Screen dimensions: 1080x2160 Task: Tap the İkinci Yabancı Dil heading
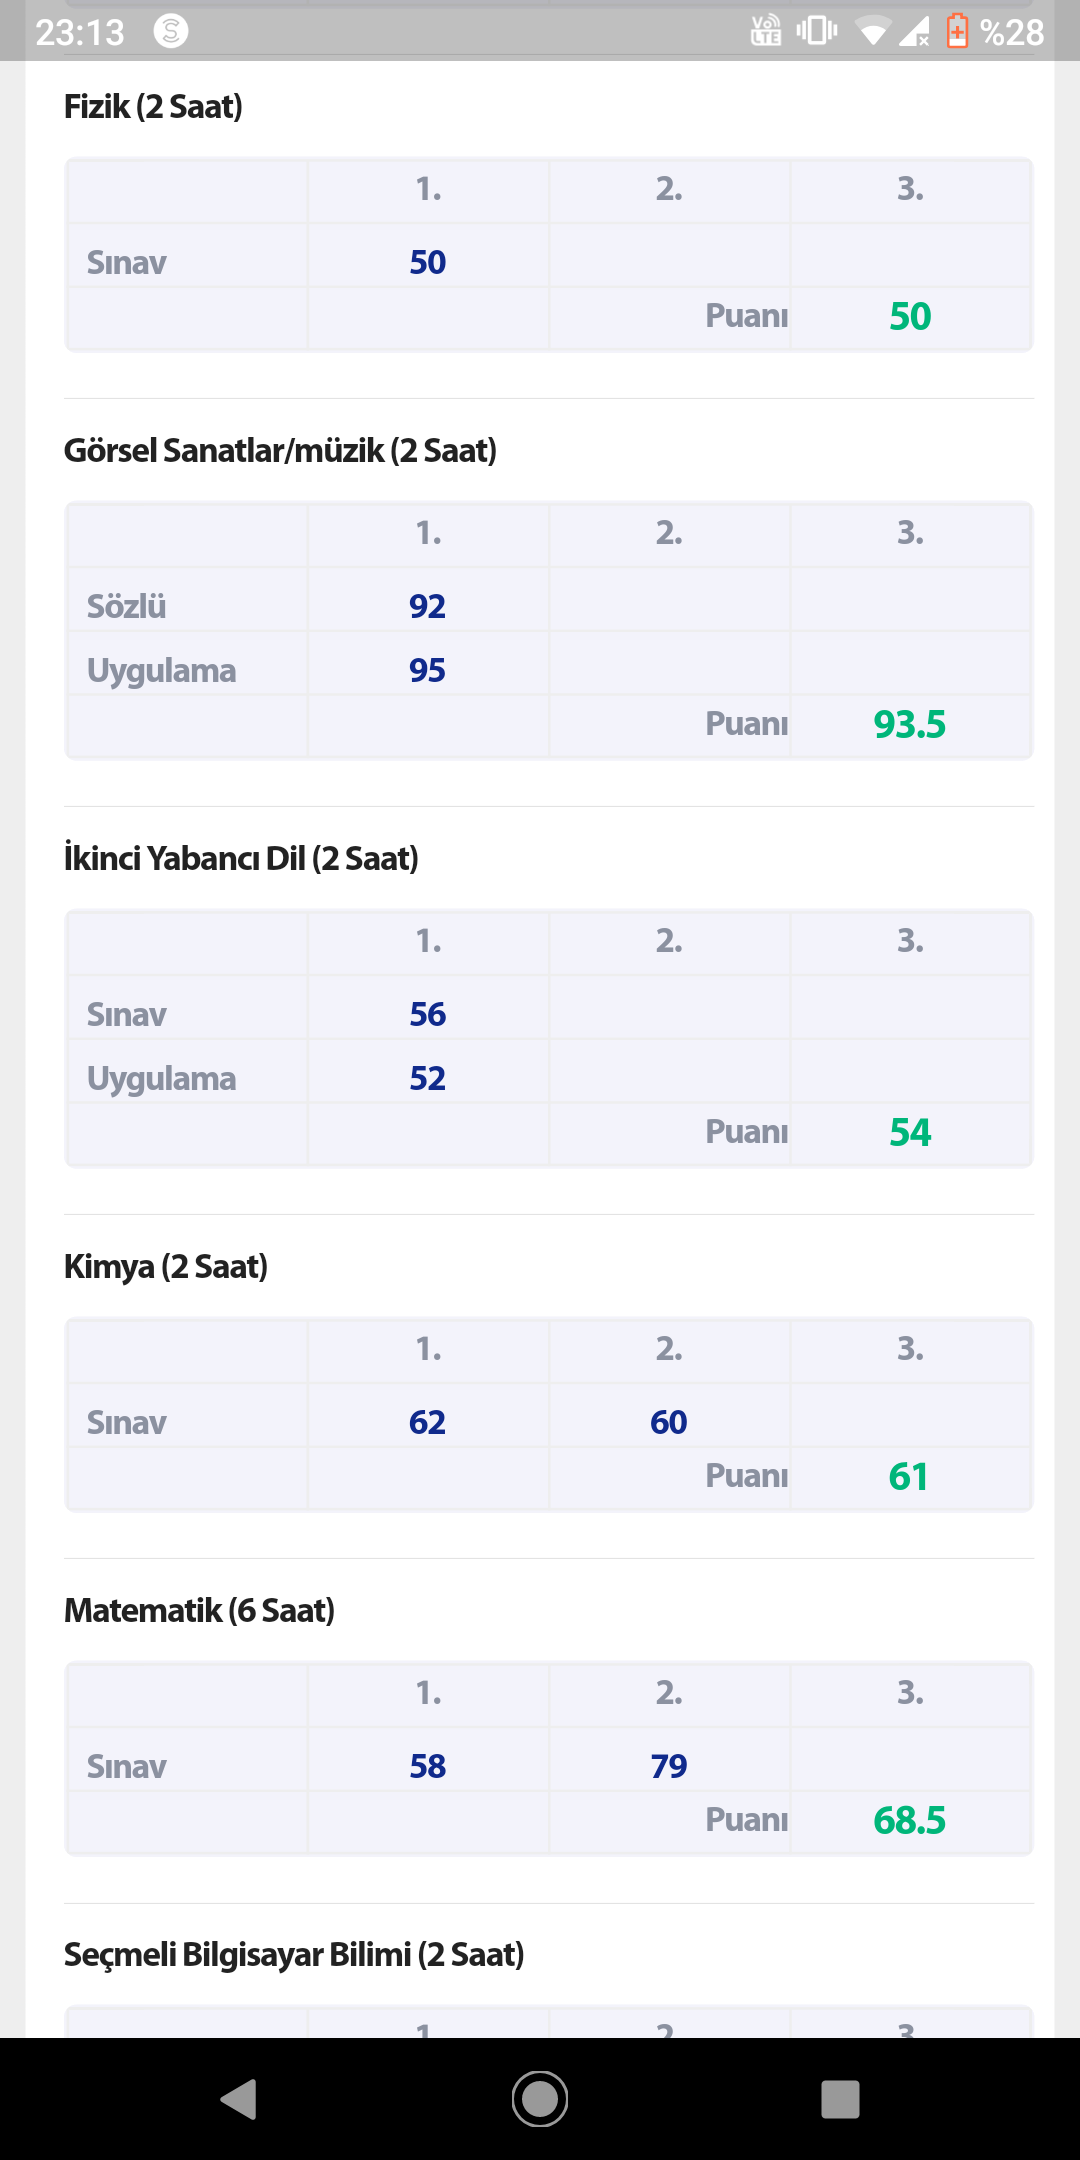(x=241, y=858)
